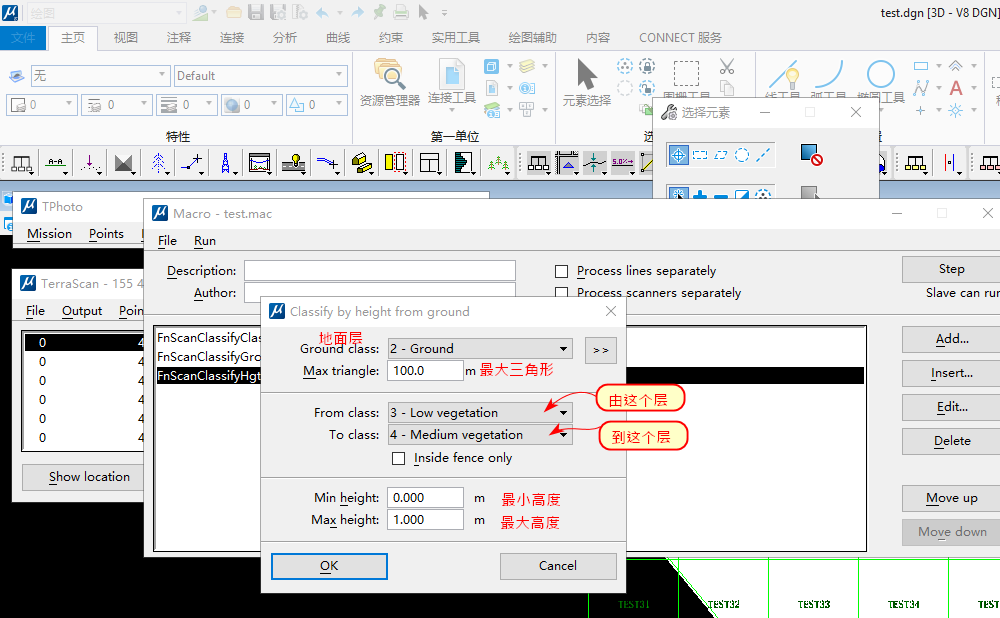Click the Move up button
The height and width of the screenshot is (618, 1000).
[952, 498]
